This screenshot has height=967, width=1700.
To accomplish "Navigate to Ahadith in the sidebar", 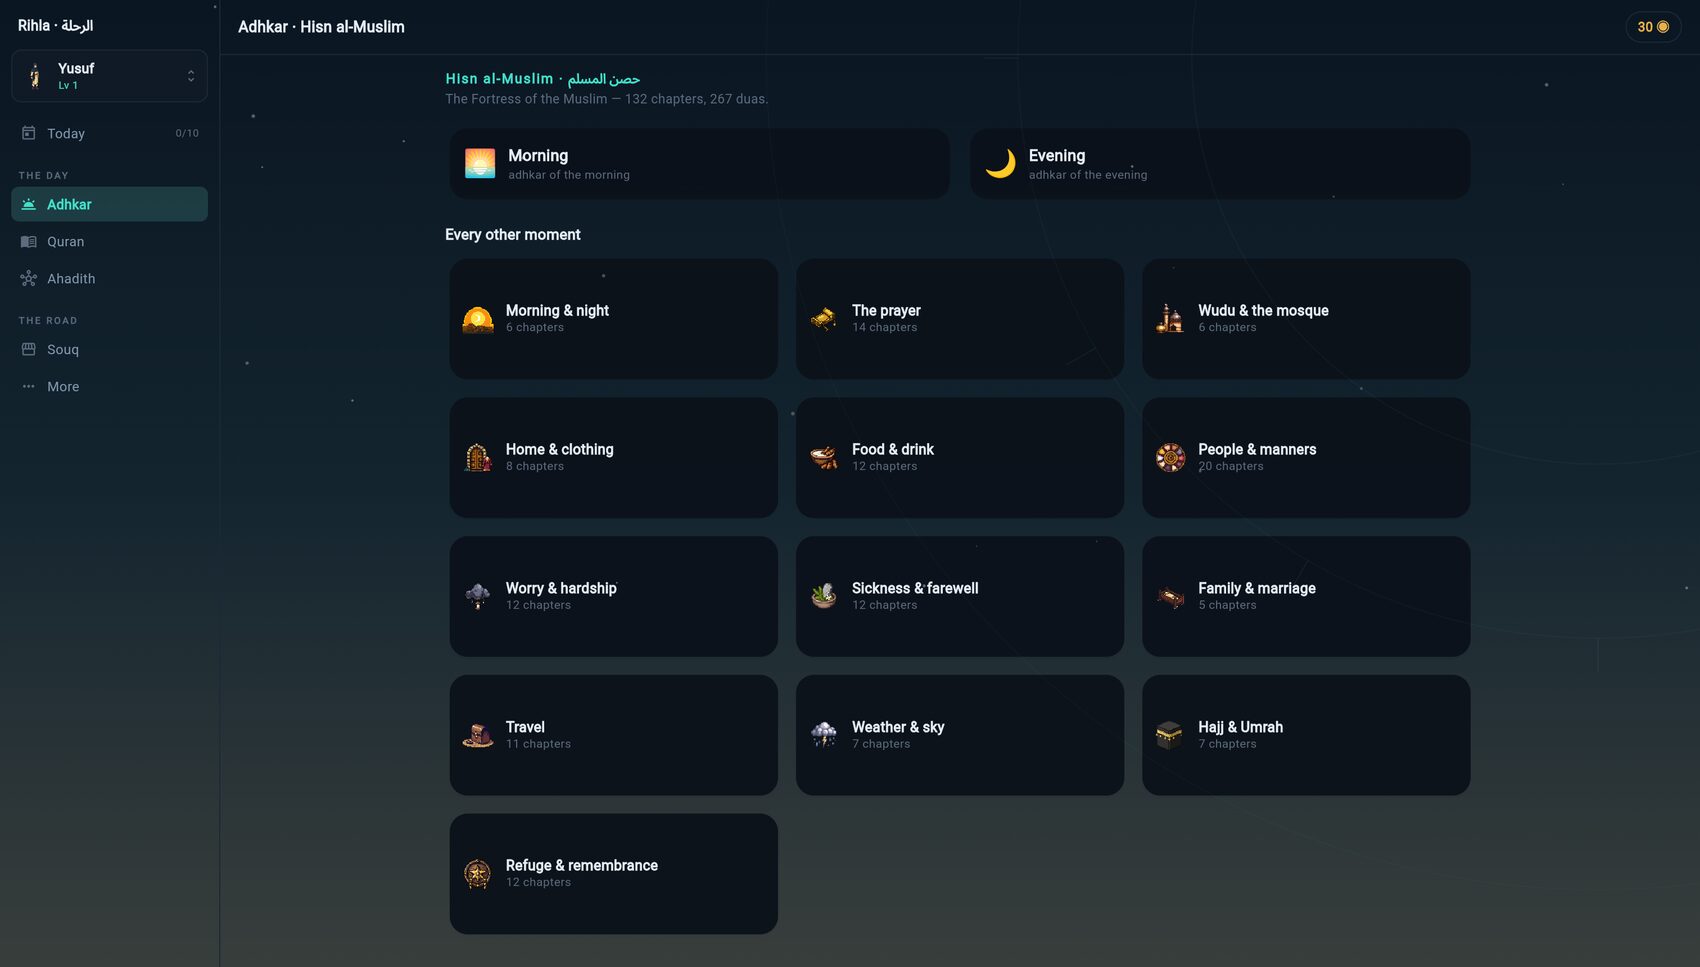I will (110, 279).
